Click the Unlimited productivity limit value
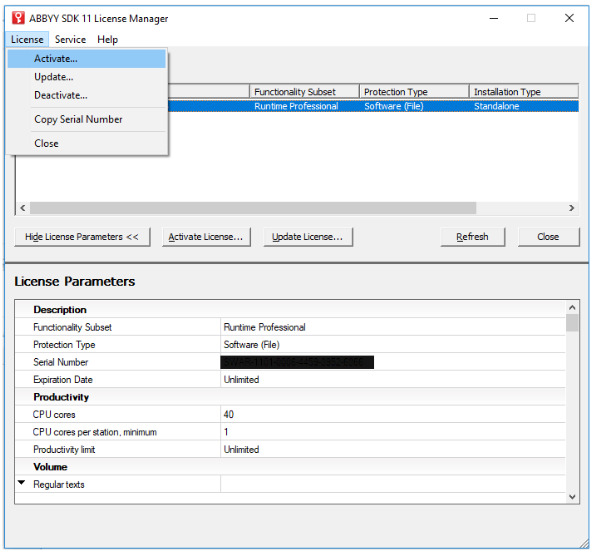The height and width of the screenshot is (553, 592). click(241, 450)
